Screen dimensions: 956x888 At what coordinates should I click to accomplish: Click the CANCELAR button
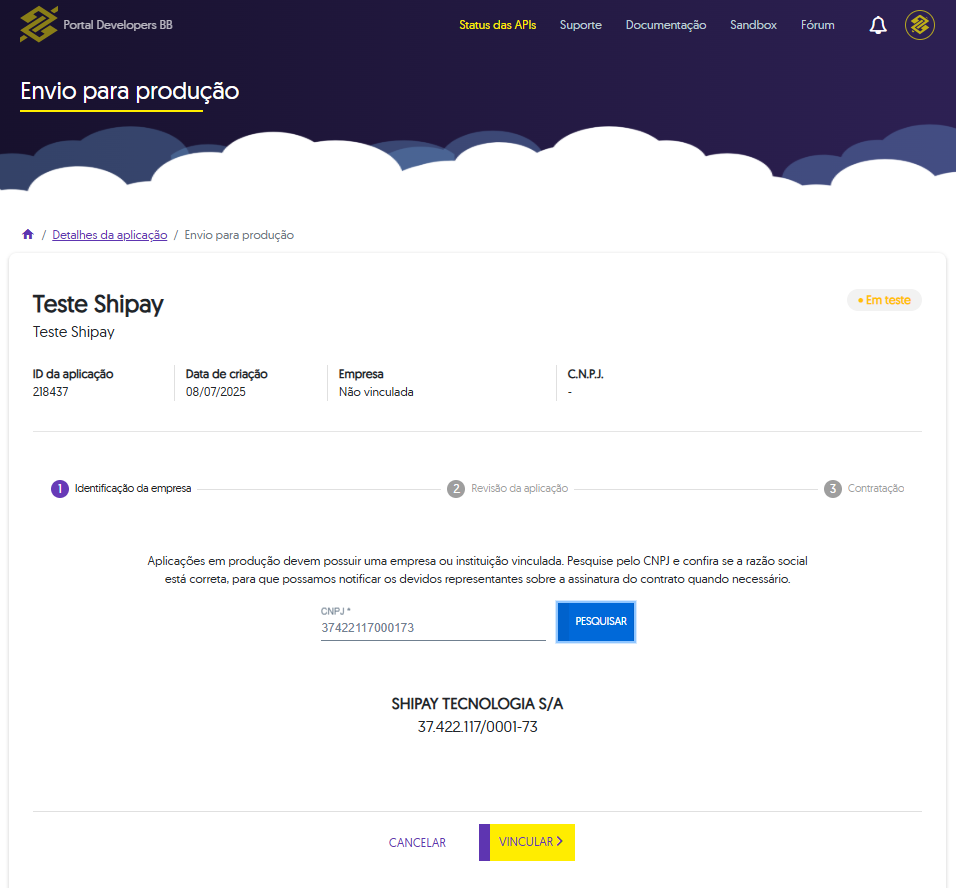(x=417, y=842)
